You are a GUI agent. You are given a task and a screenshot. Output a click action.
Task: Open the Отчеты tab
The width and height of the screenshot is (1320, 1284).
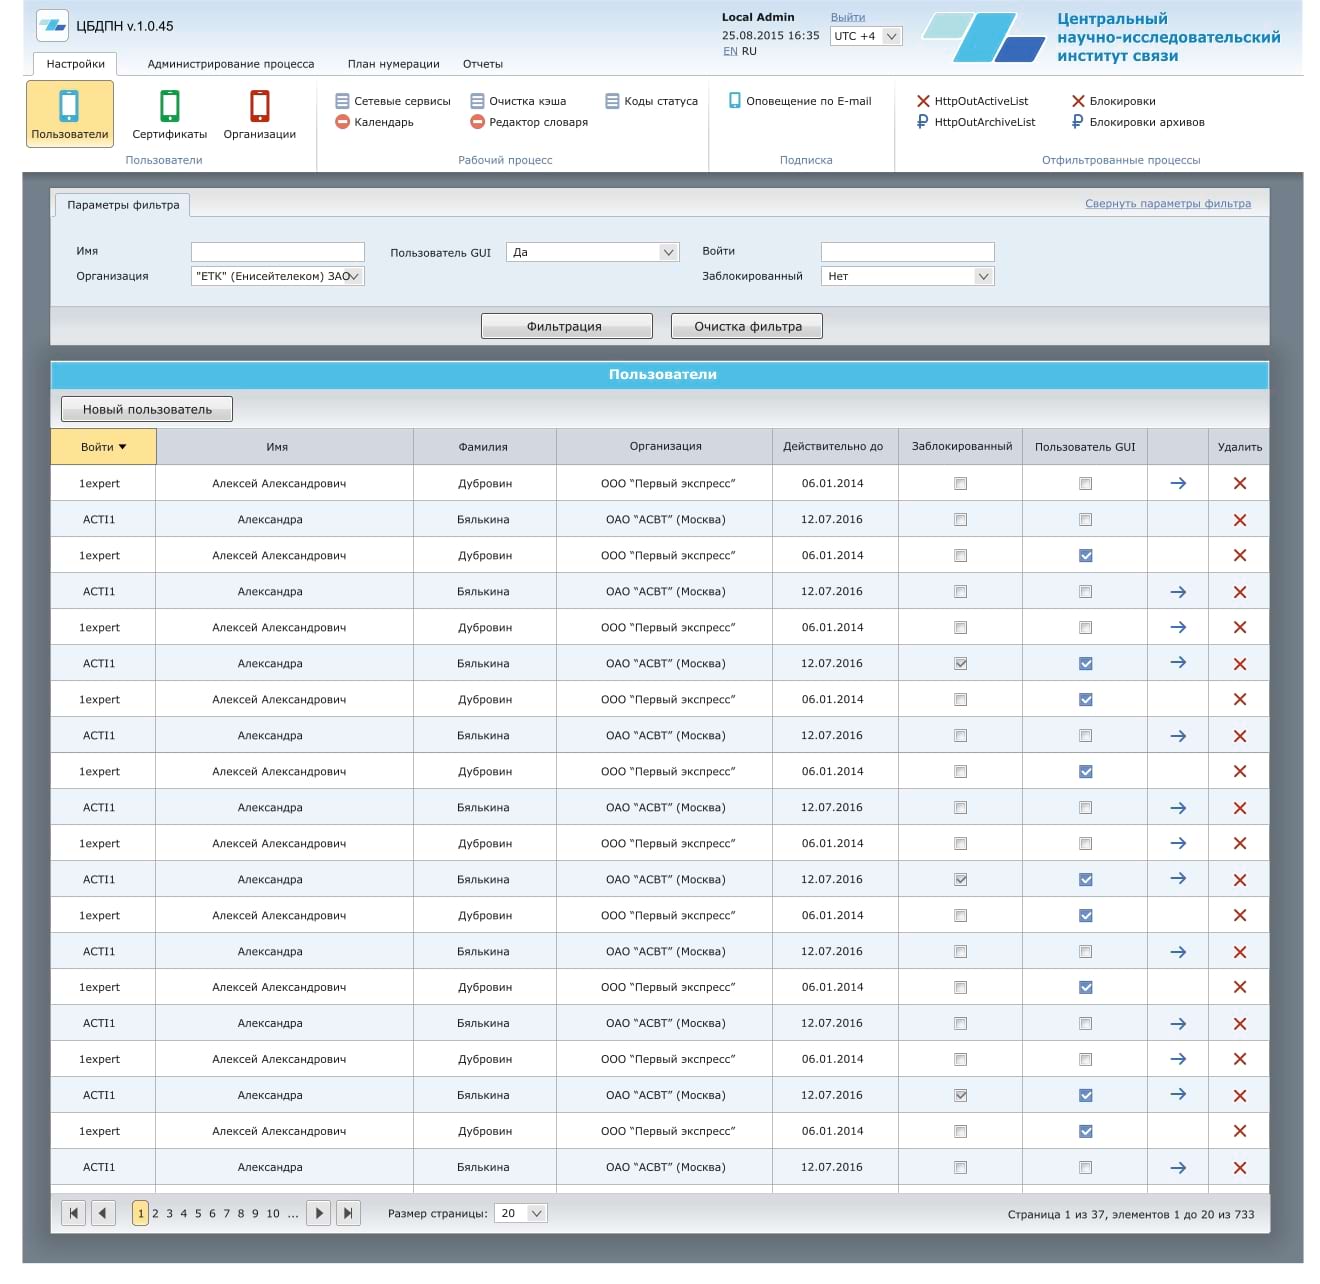pyautogui.click(x=482, y=64)
